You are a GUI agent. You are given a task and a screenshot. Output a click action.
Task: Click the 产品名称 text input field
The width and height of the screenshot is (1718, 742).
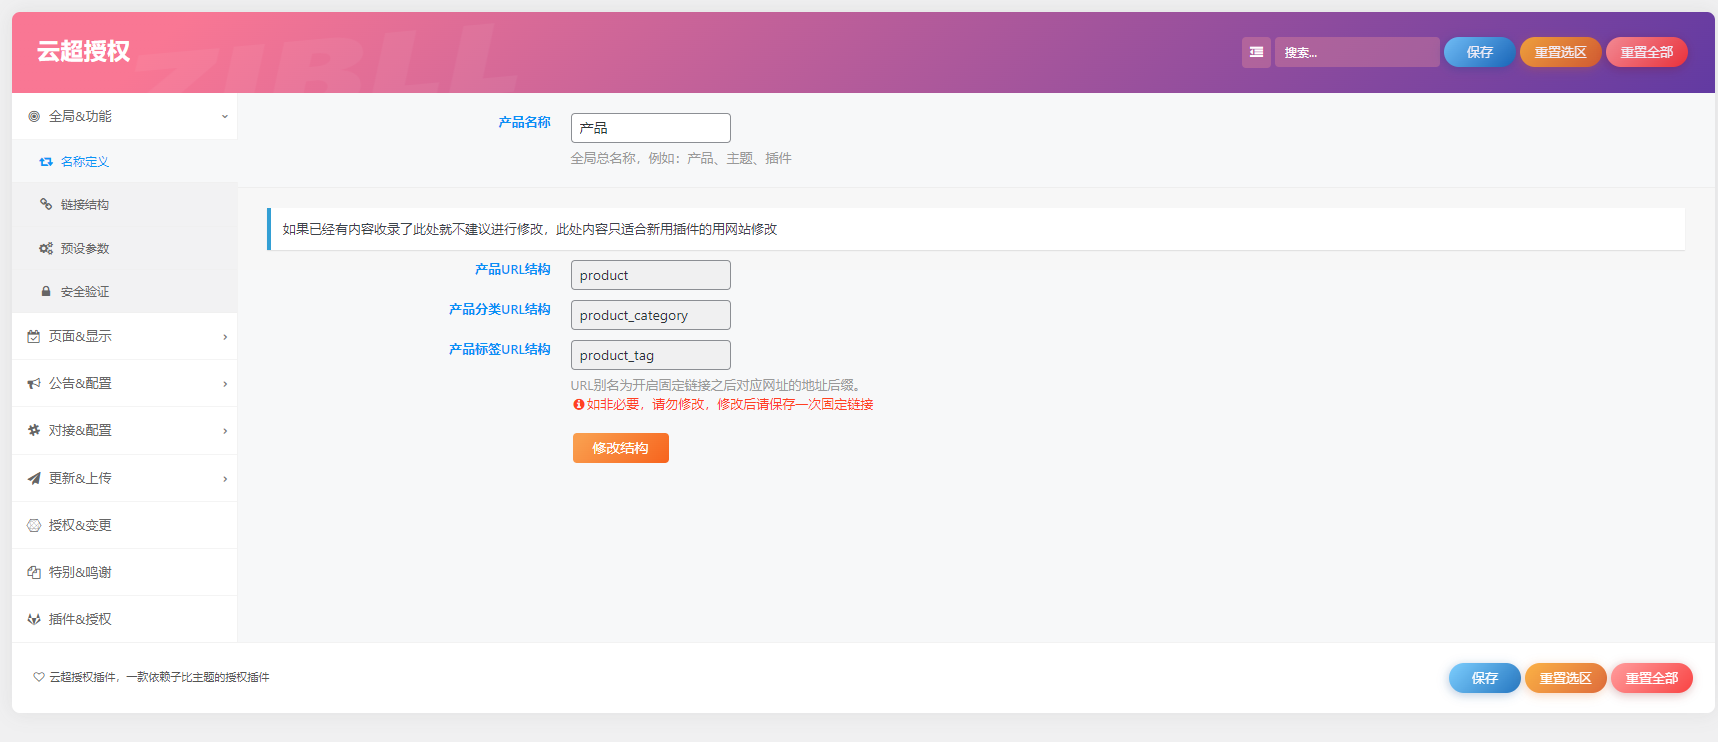(650, 128)
